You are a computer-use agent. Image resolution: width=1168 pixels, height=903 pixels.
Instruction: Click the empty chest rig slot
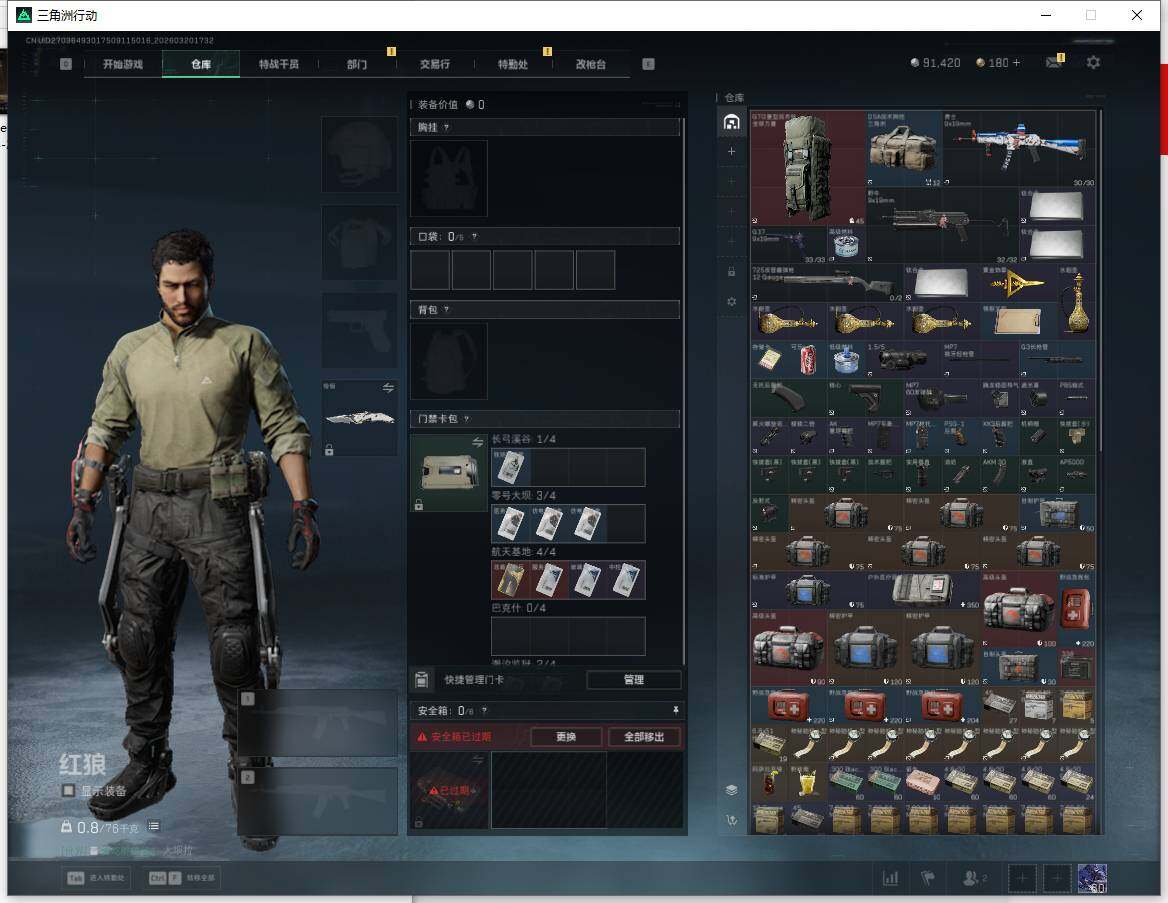coord(449,179)
